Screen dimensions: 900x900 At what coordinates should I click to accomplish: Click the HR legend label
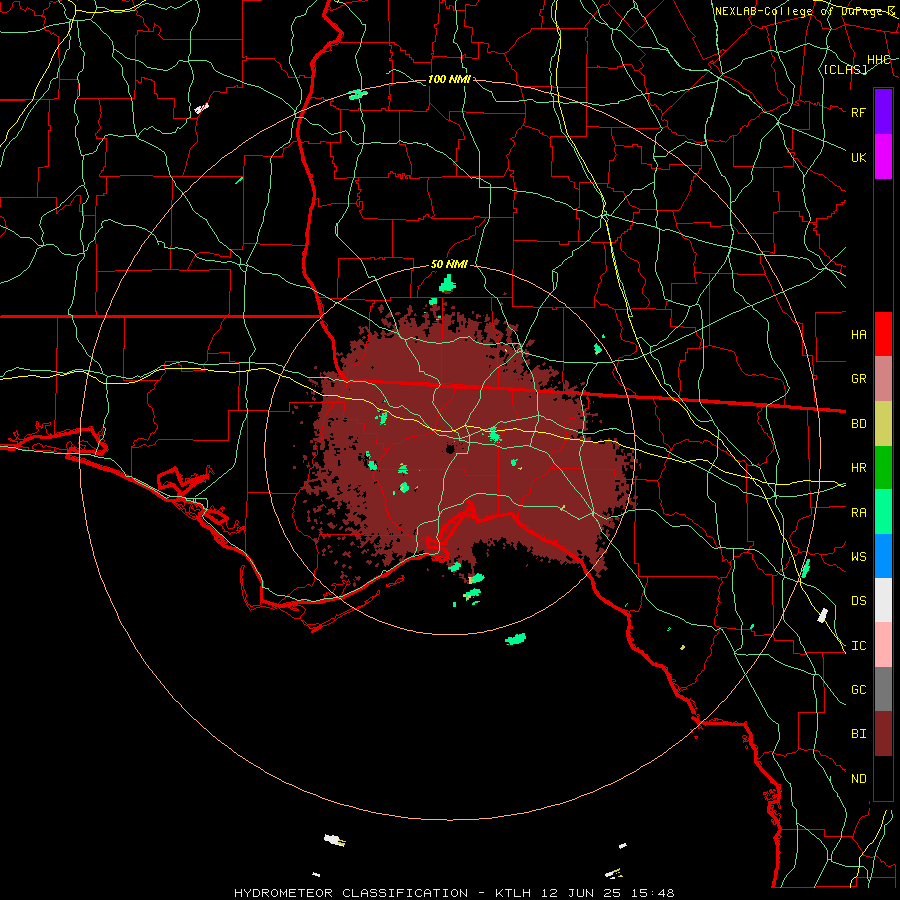pyautogui.click(x=858, y=468)
